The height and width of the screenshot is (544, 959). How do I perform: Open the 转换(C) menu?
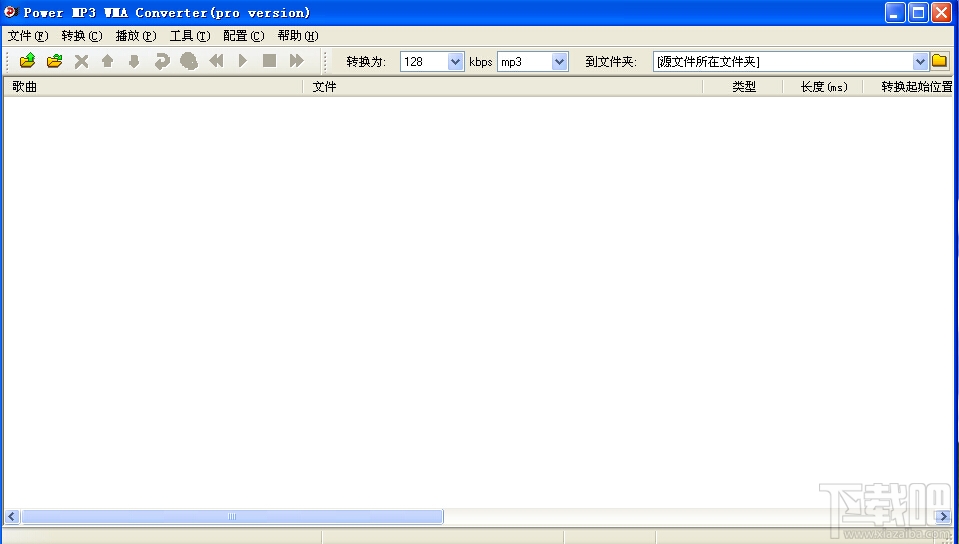click(82, 35)
